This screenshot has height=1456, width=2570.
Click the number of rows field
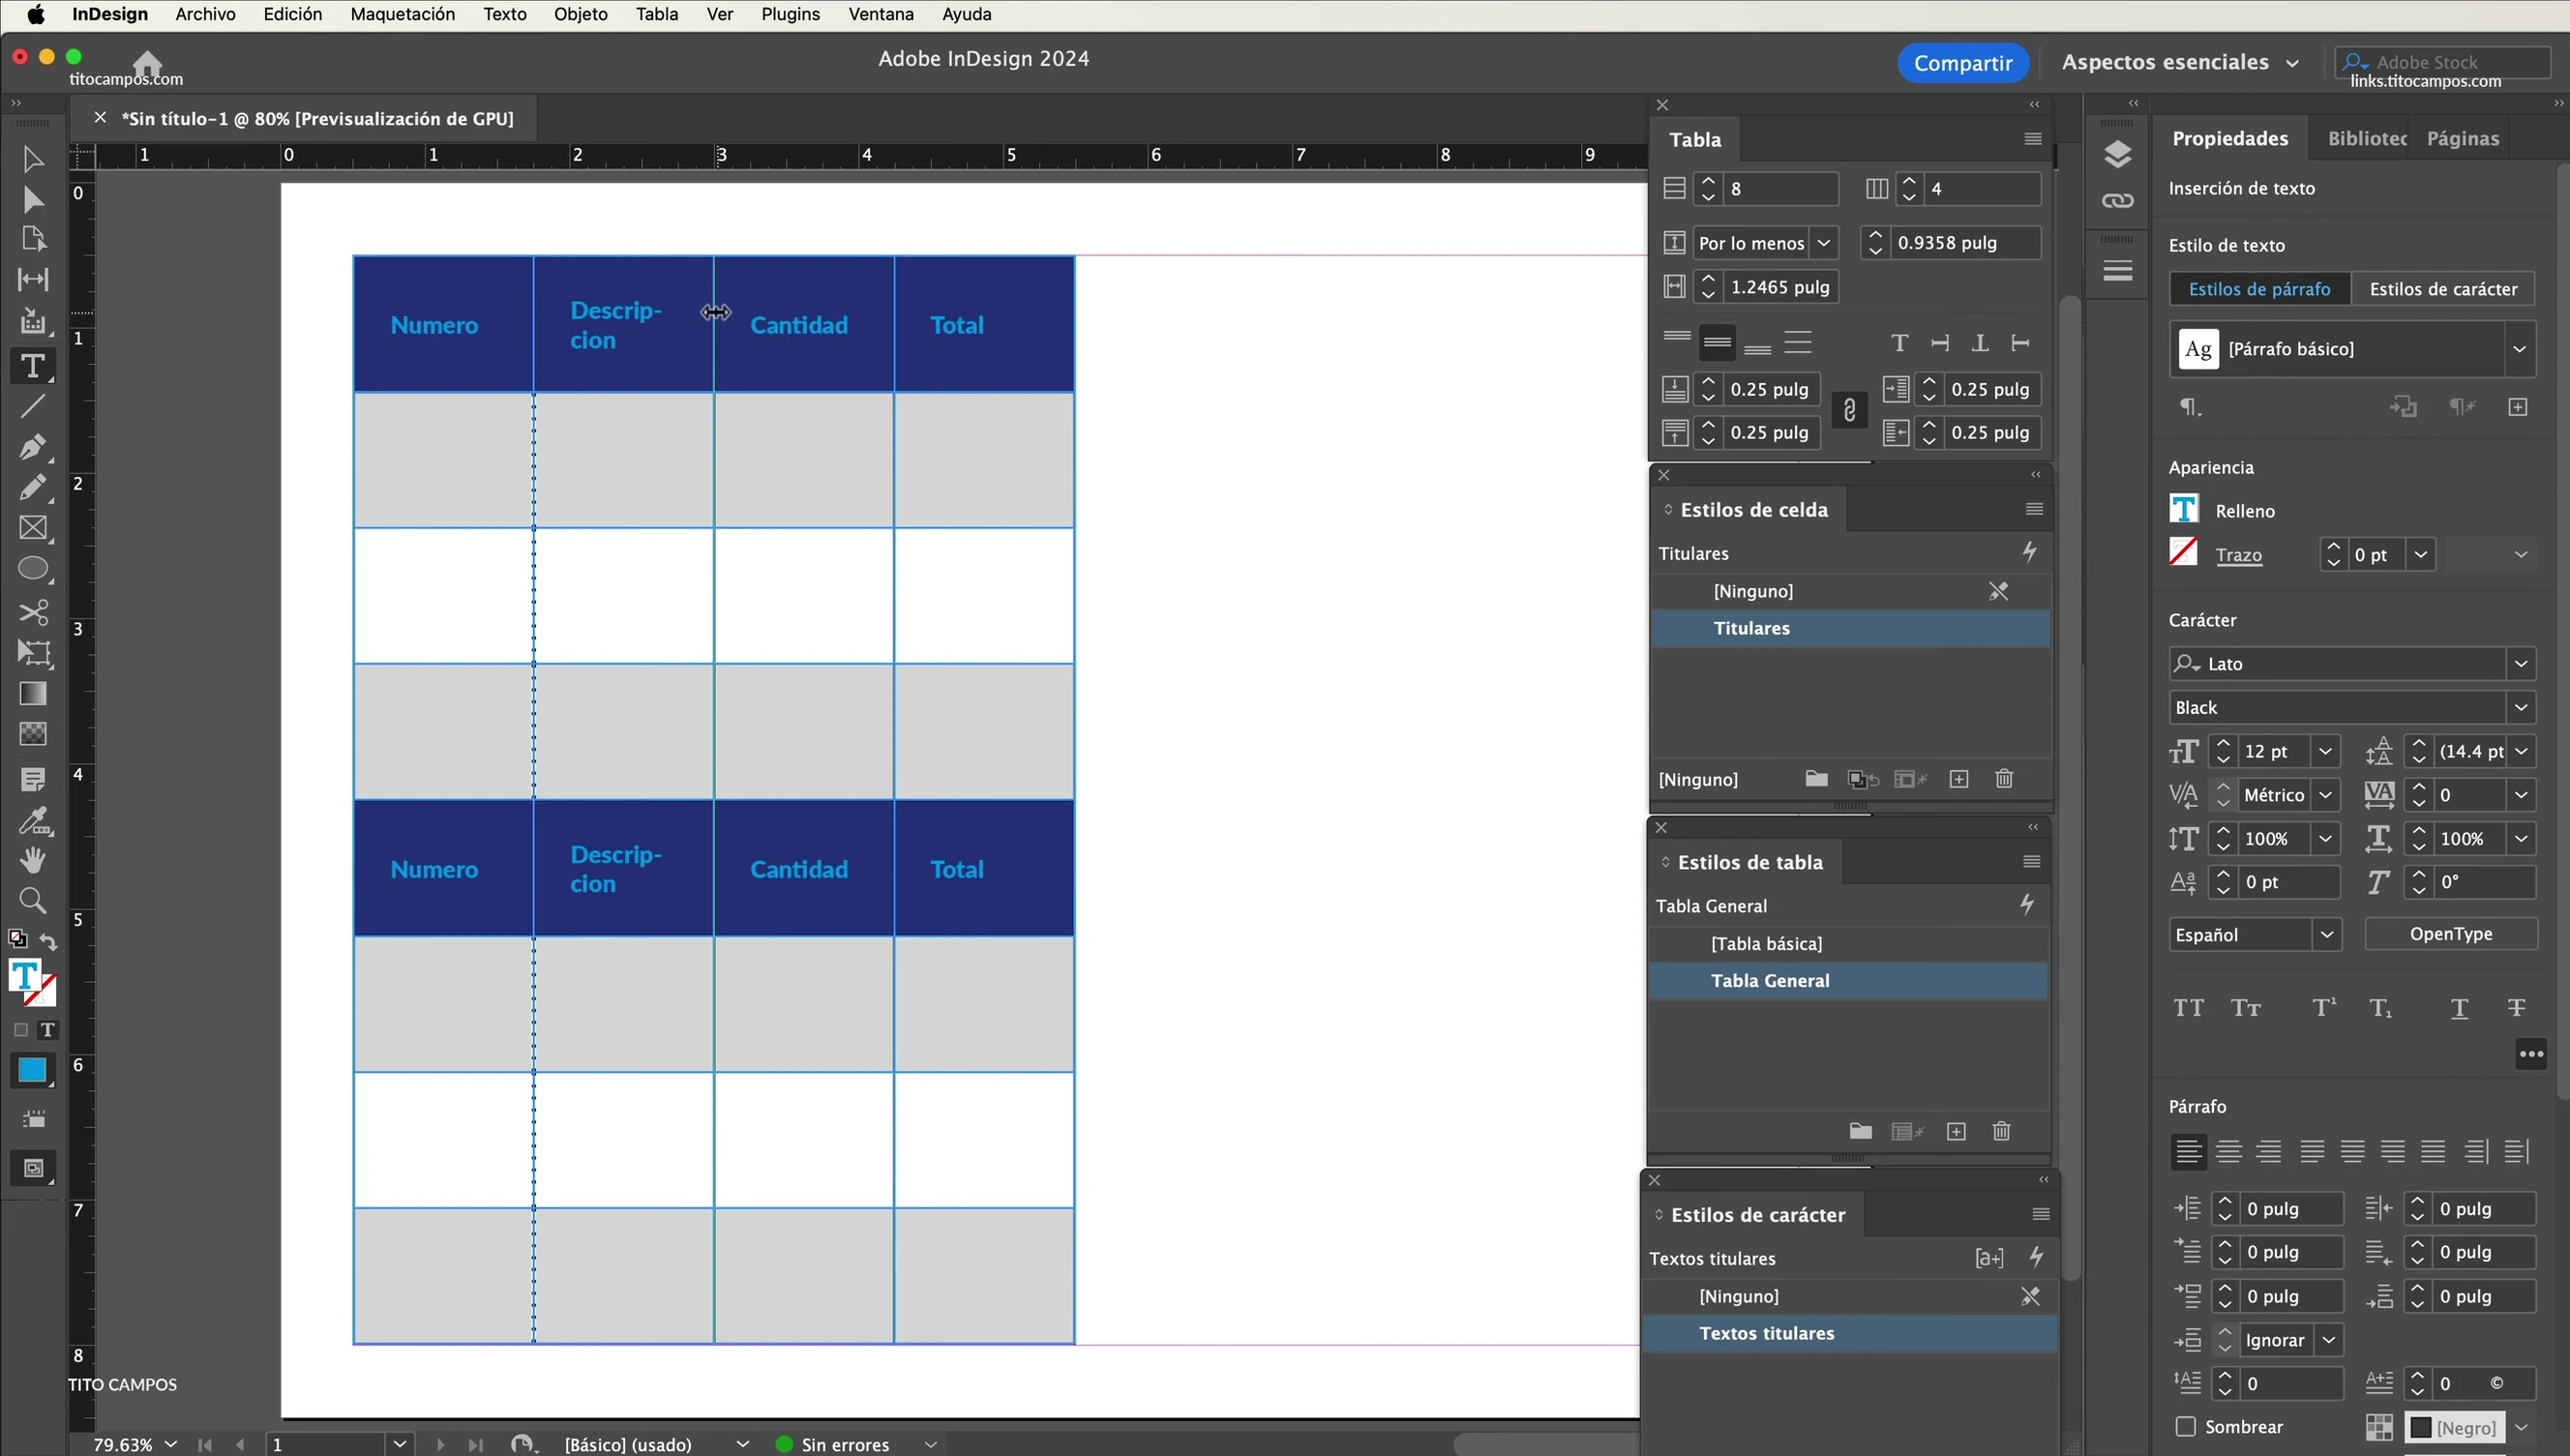click(x=1781, y=189)
